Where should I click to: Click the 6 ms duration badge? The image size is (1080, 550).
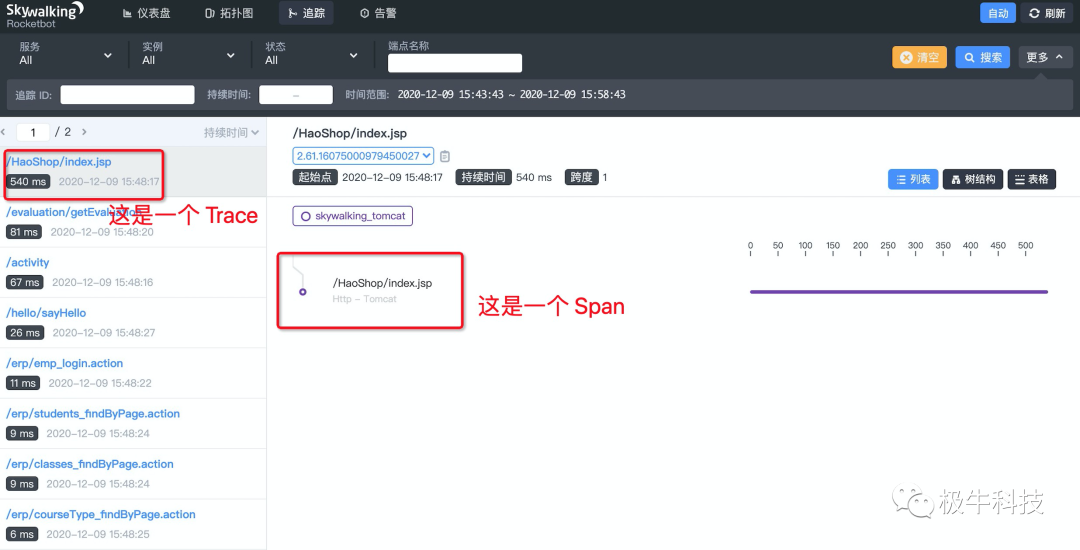(x=22, y=533)
